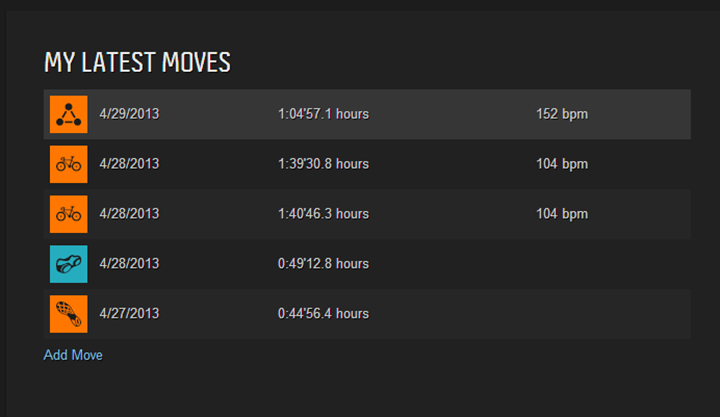Viewport: 720px width, 417px height.
Task: Open the Add Move link
Action: tap(73, 355)
